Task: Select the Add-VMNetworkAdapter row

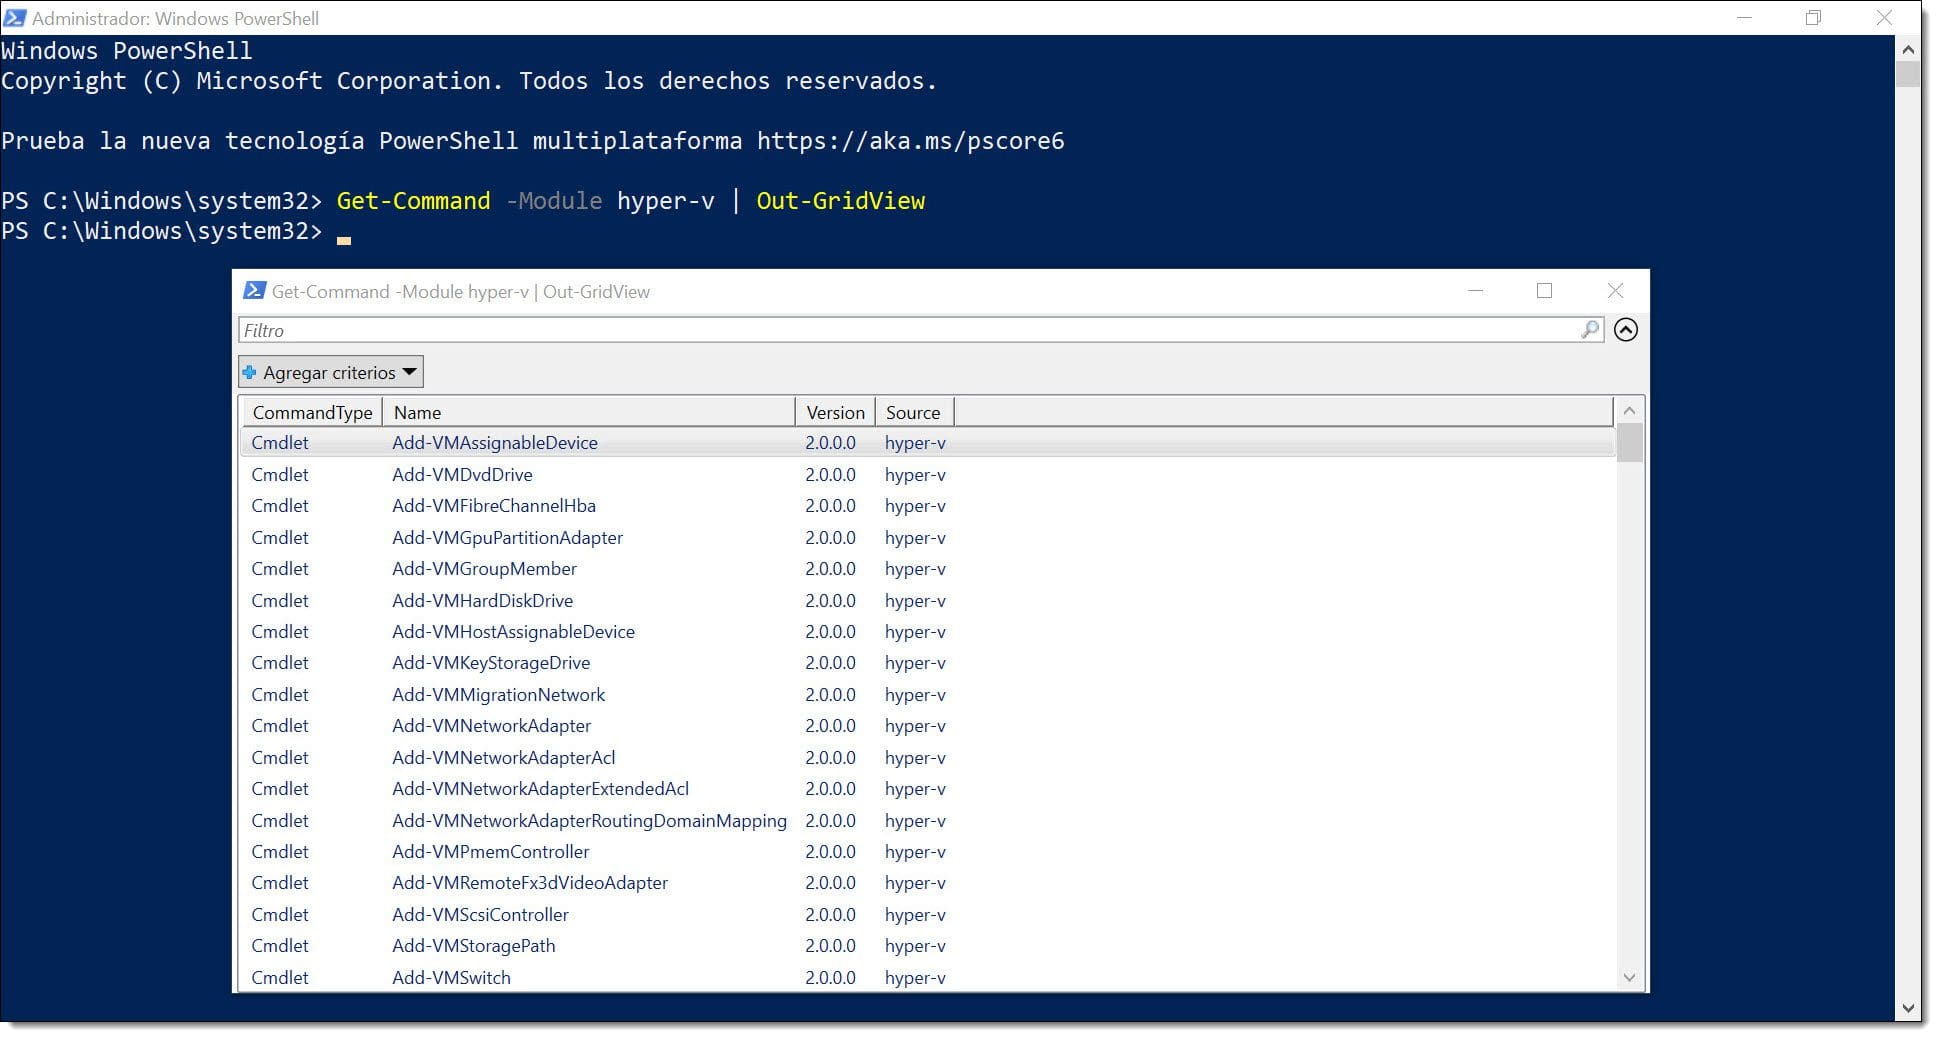Action: pos(927,726)
